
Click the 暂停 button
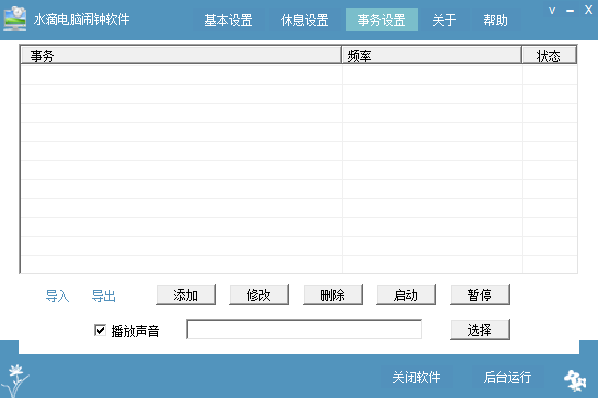click(x=480, y=295)
